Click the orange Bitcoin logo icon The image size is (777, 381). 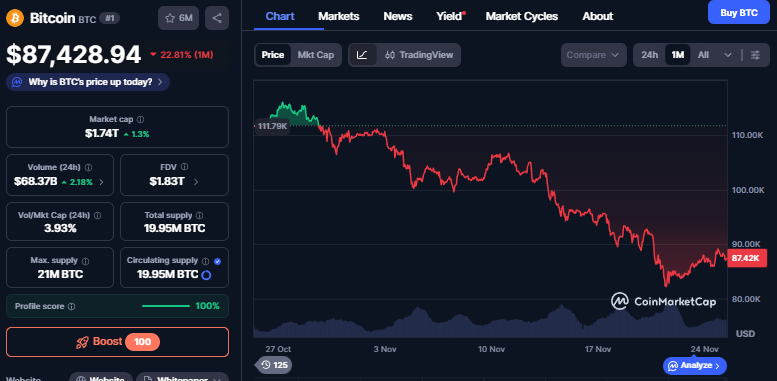tap(14, 18)
